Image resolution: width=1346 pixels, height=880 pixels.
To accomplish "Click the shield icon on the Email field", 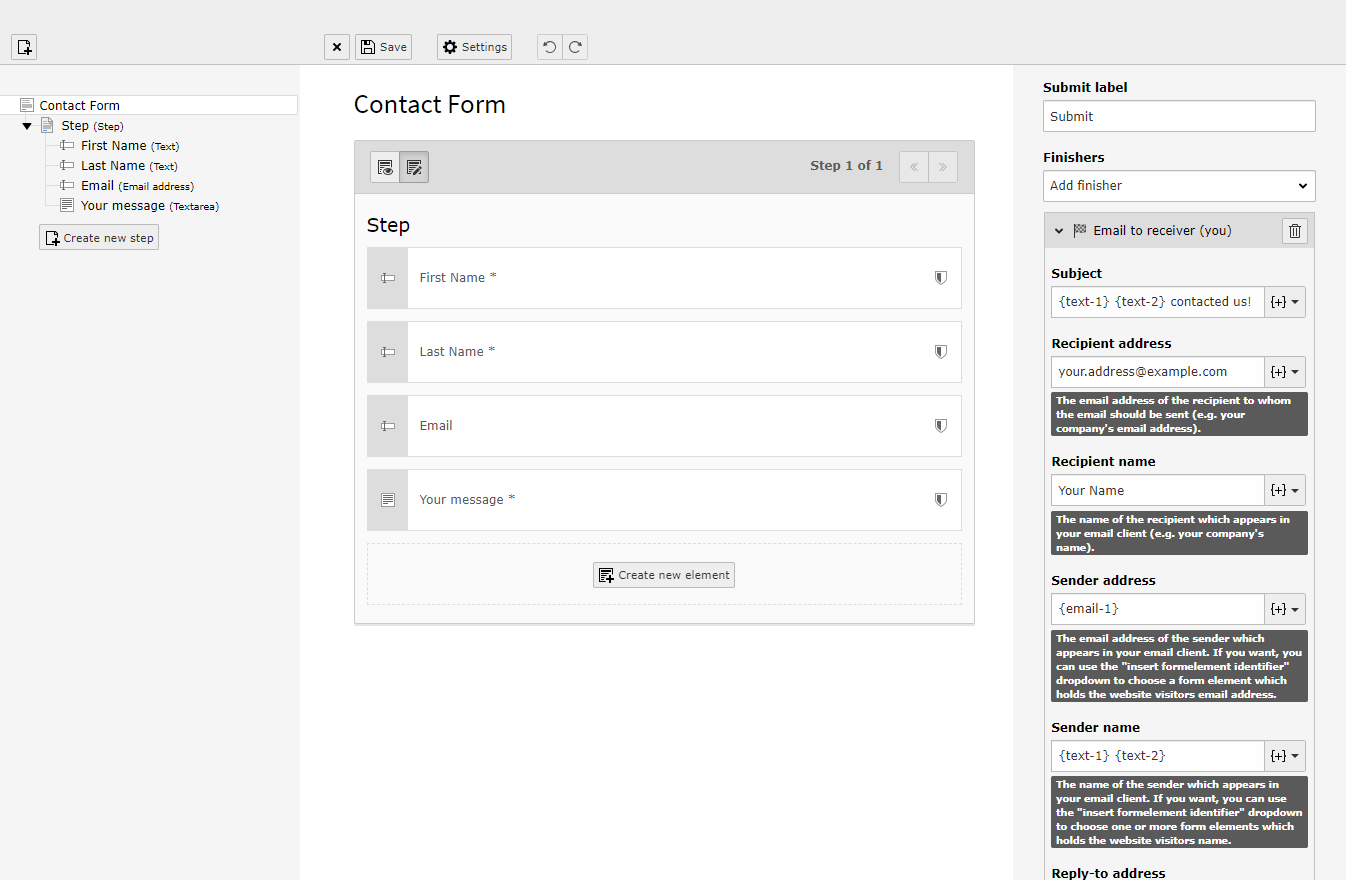I will coord(940,426).
